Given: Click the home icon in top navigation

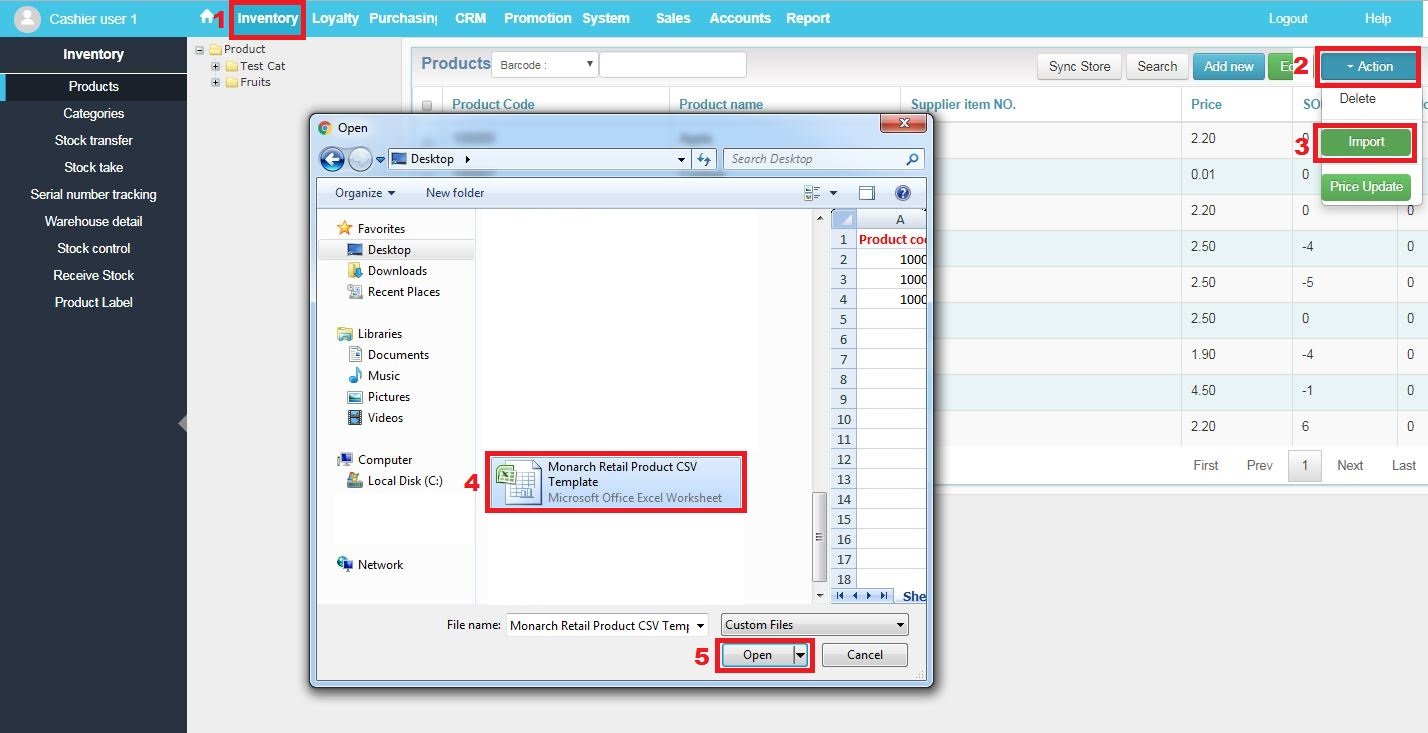Looking at the screenshot, I should pos(207,17).
